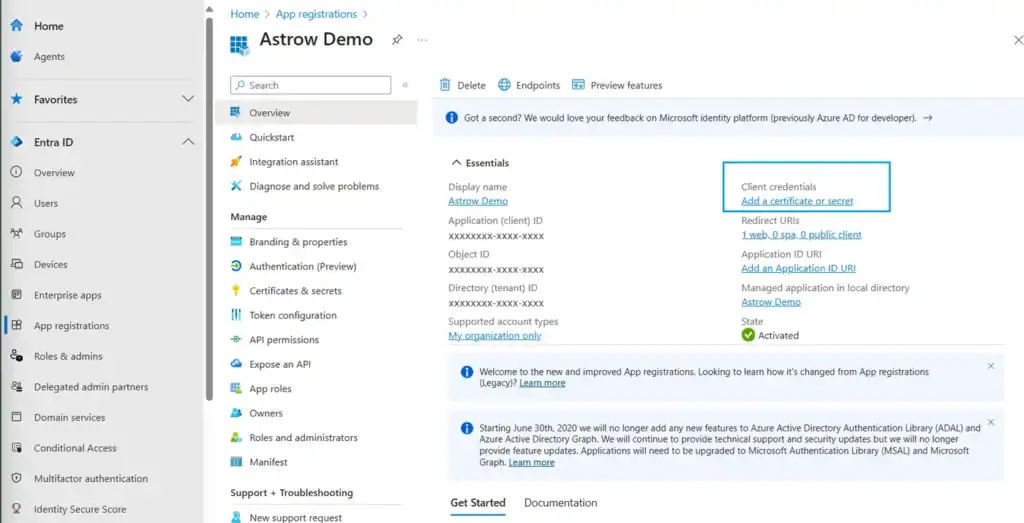
Task: Click the Certificates & secrets key icon
Action: 236,291
